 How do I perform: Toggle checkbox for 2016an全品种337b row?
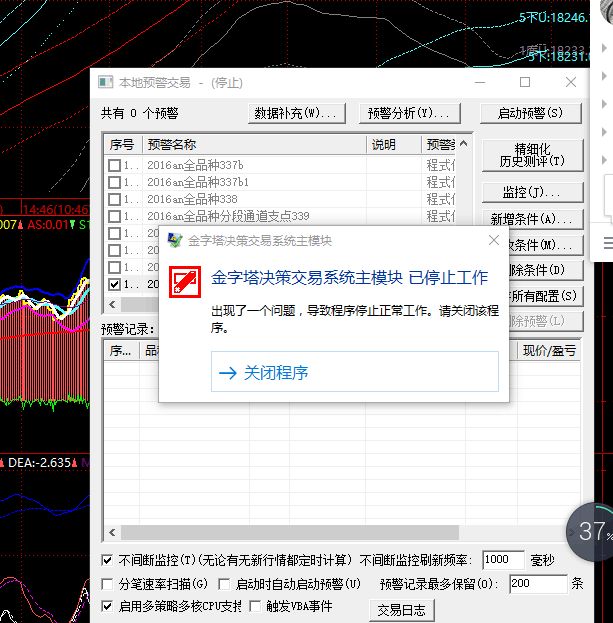114,165
